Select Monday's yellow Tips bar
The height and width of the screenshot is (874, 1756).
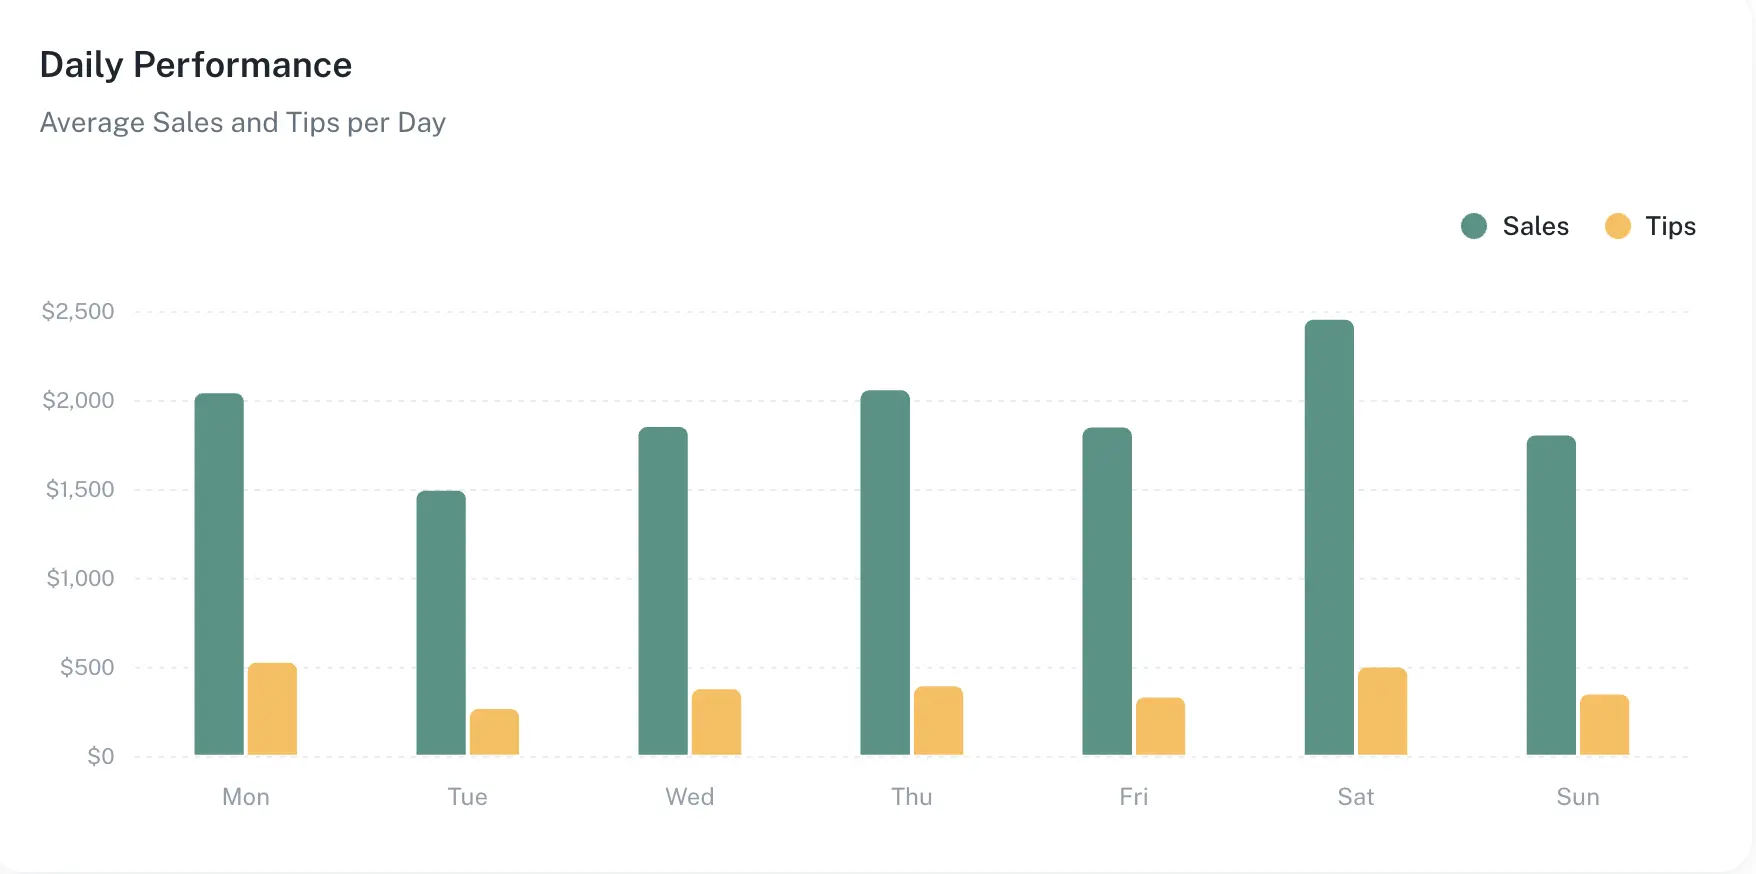272,709
